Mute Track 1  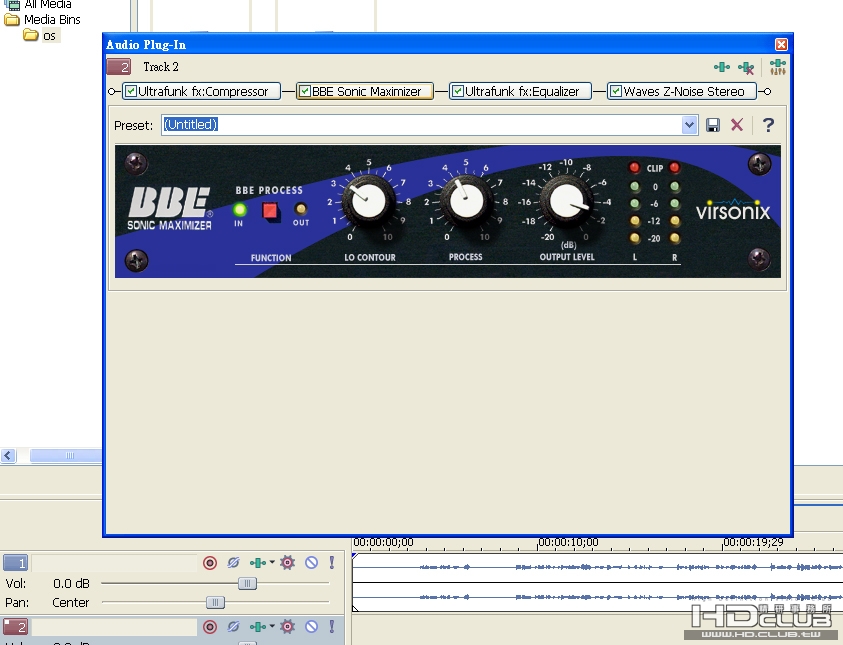click(311, 563)
